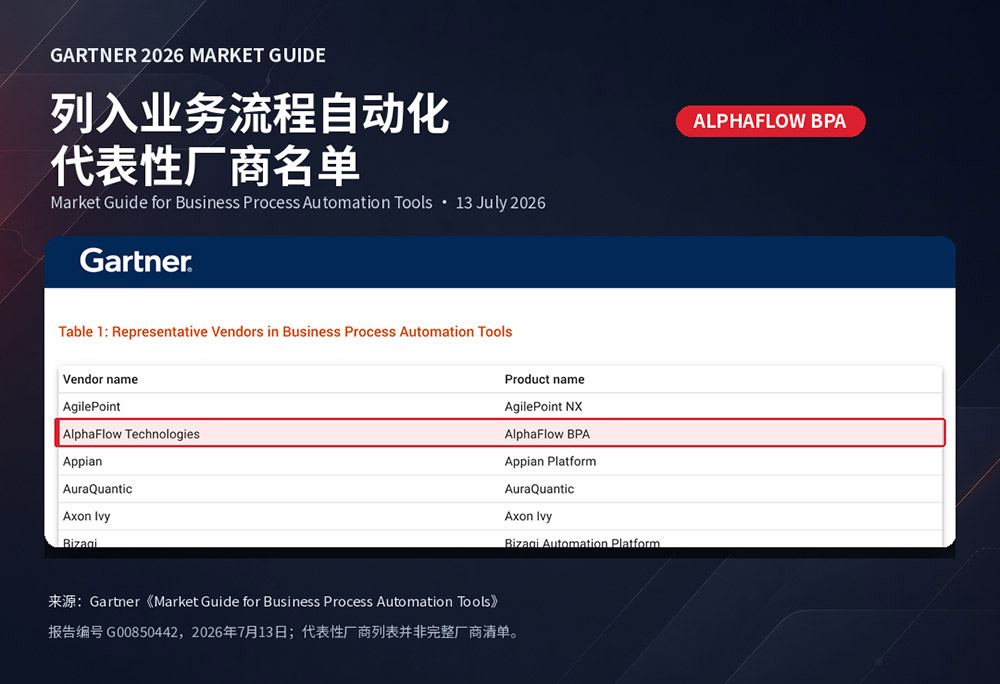Select the 'AgilePoint' vendor cell

click(x=91, y=407)
